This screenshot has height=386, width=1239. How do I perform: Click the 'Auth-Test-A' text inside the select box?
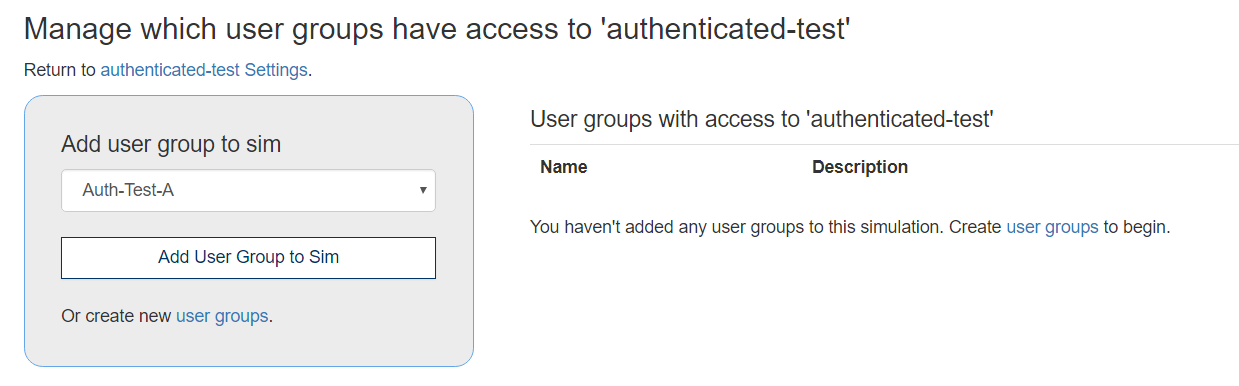128,190
